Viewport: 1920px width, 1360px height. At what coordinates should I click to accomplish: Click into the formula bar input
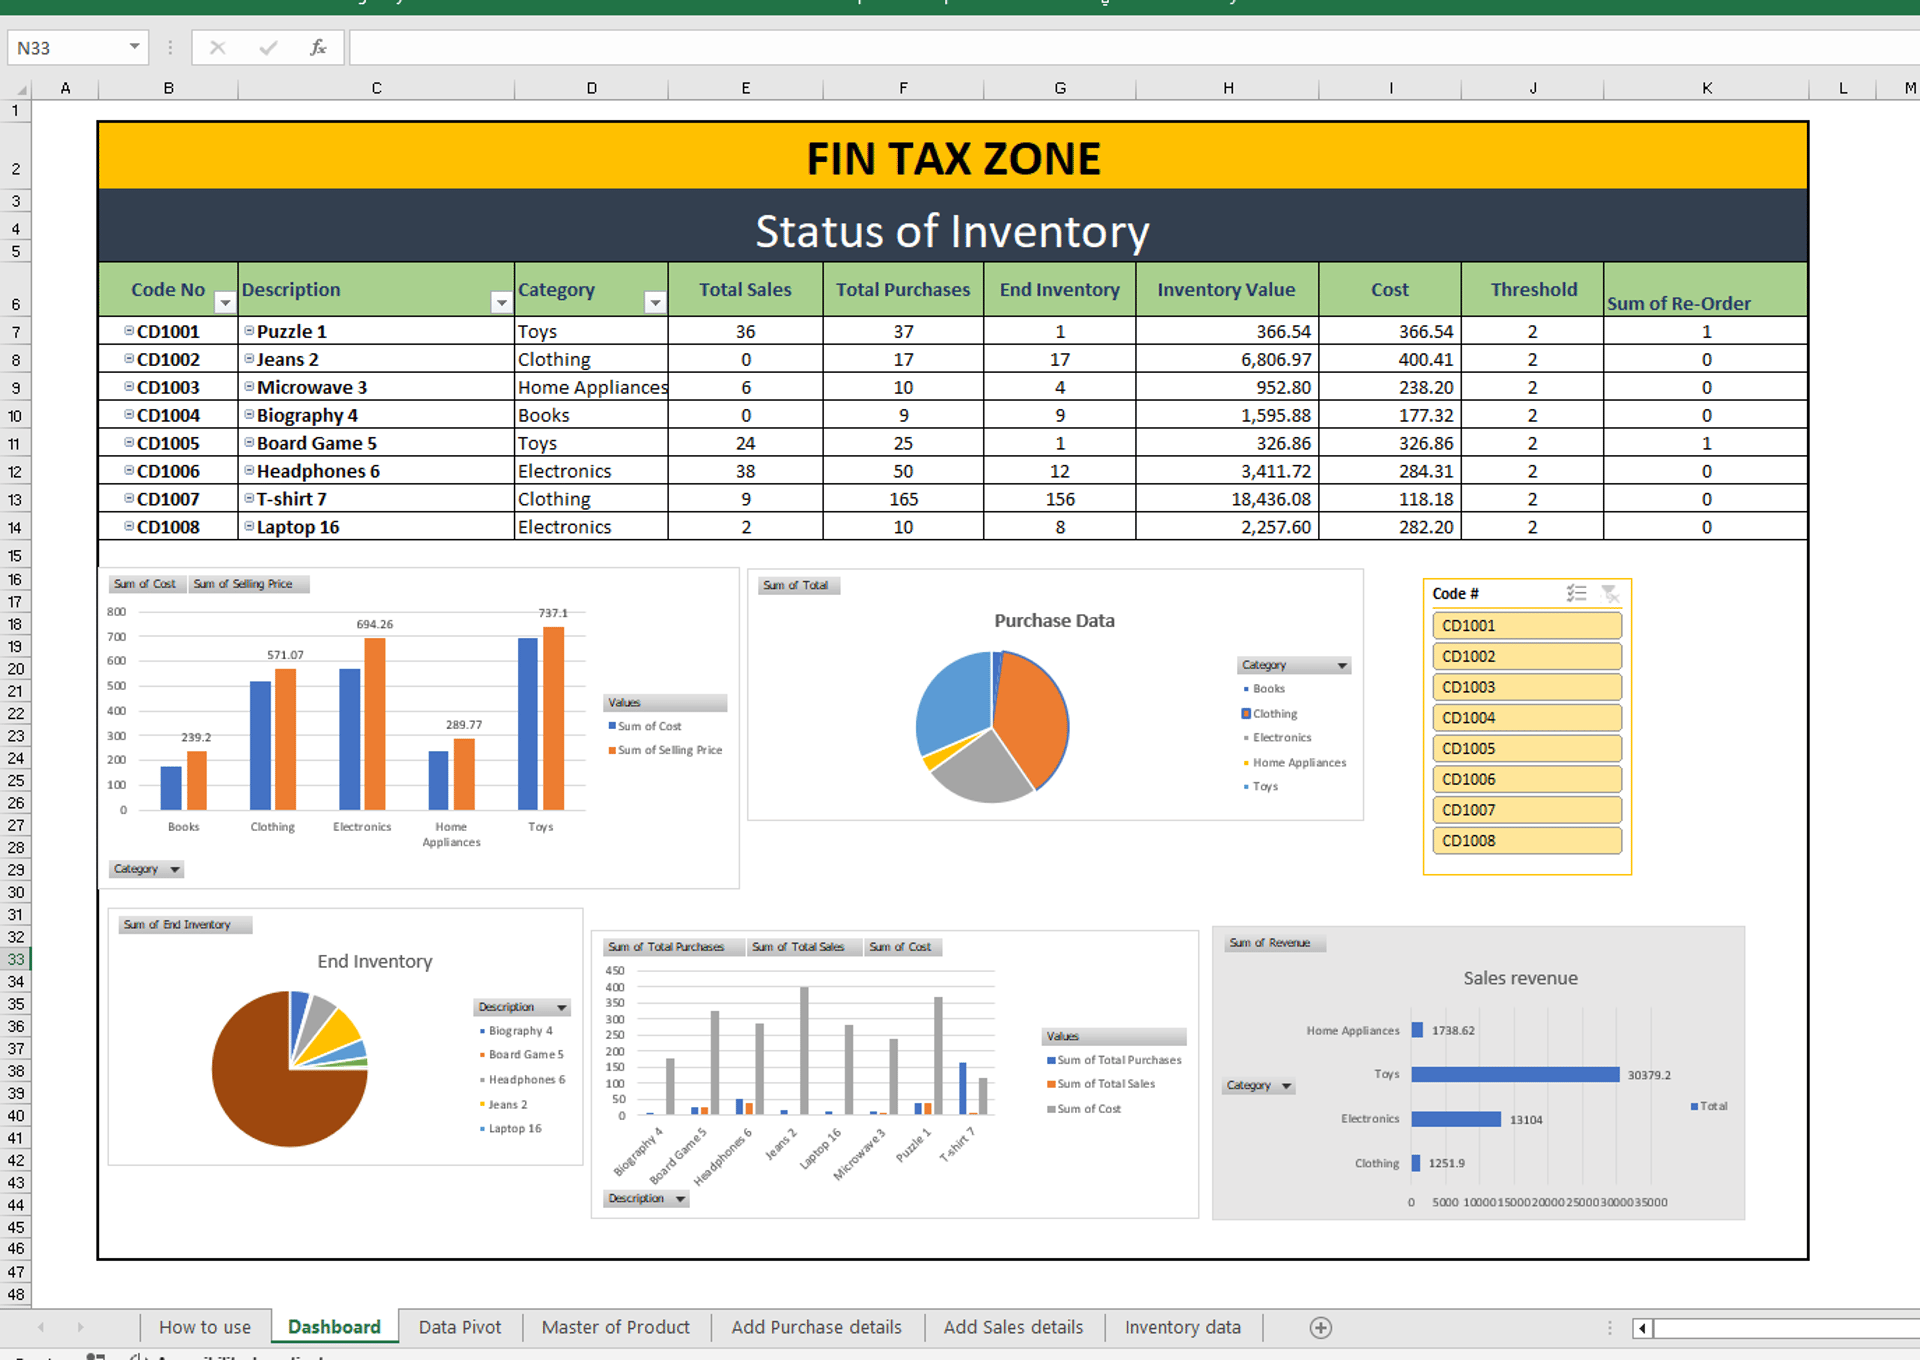point(1100,47)
